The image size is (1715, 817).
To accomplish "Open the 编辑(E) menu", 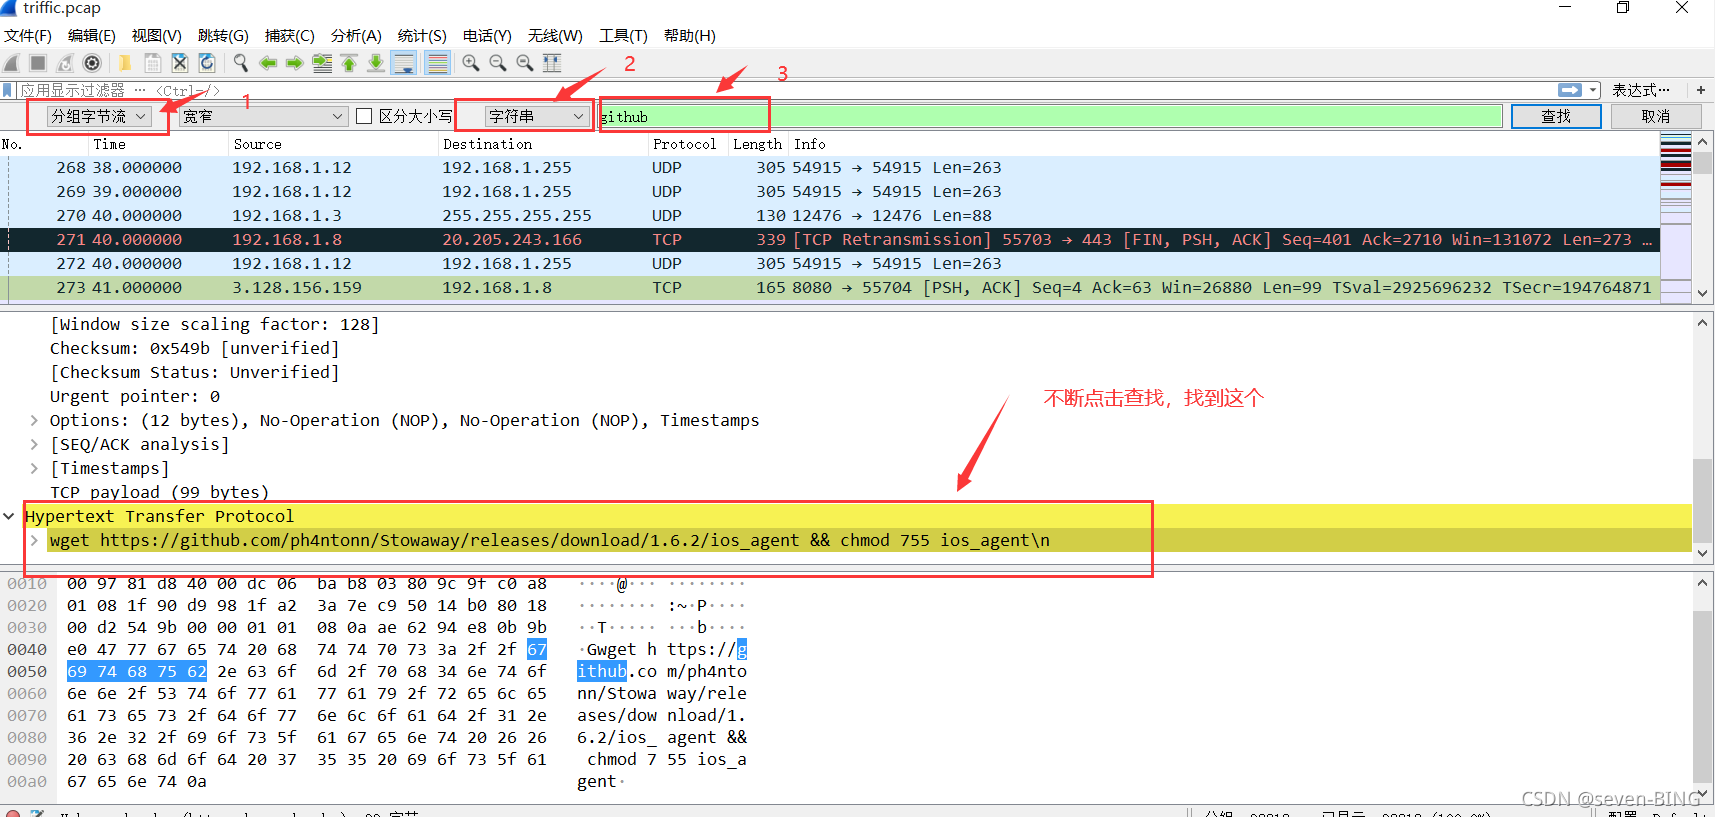I will [92, 35].
